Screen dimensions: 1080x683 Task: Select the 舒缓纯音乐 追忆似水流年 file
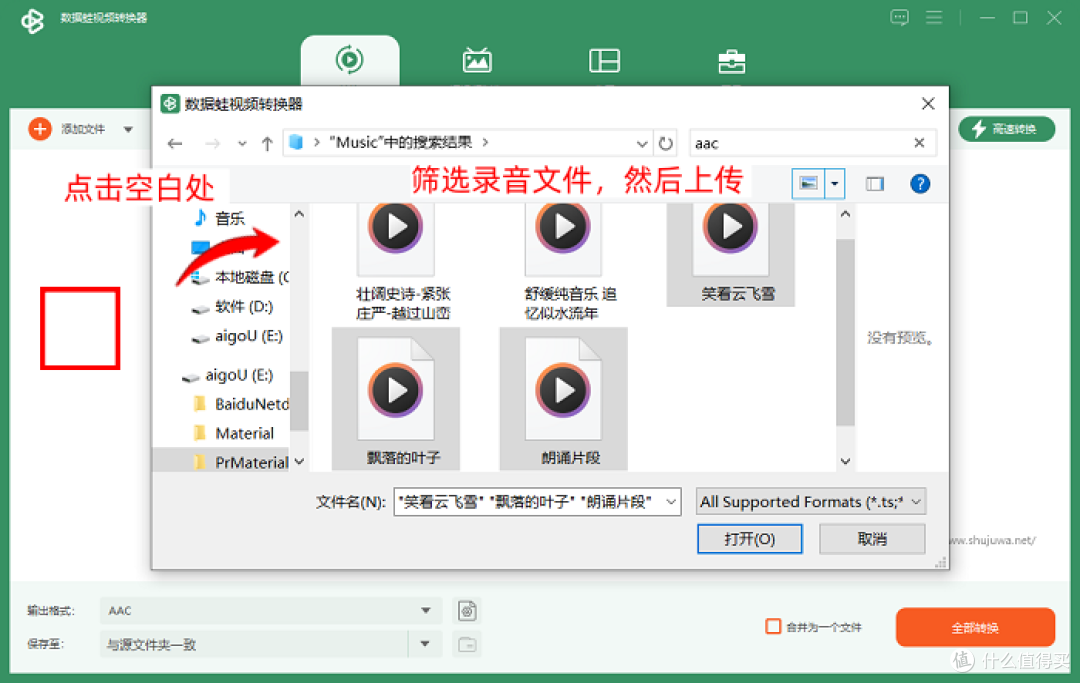563,262
